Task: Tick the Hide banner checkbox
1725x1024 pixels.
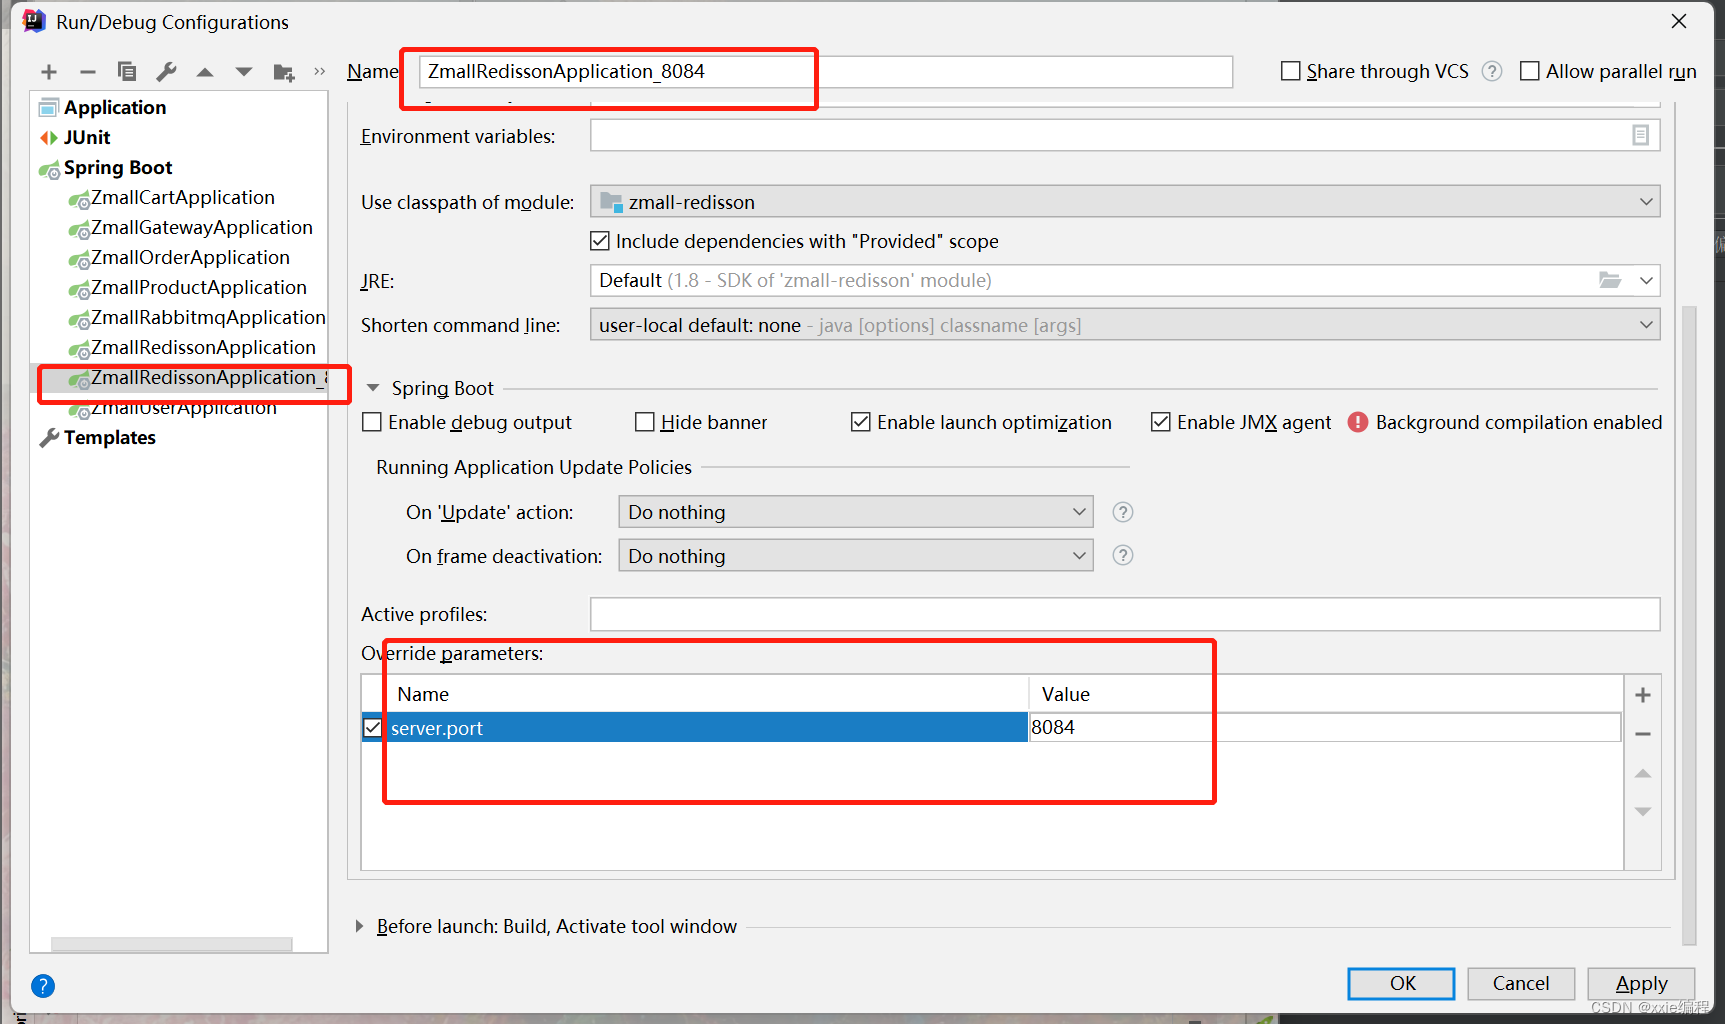Action: (x=645, y=422)
